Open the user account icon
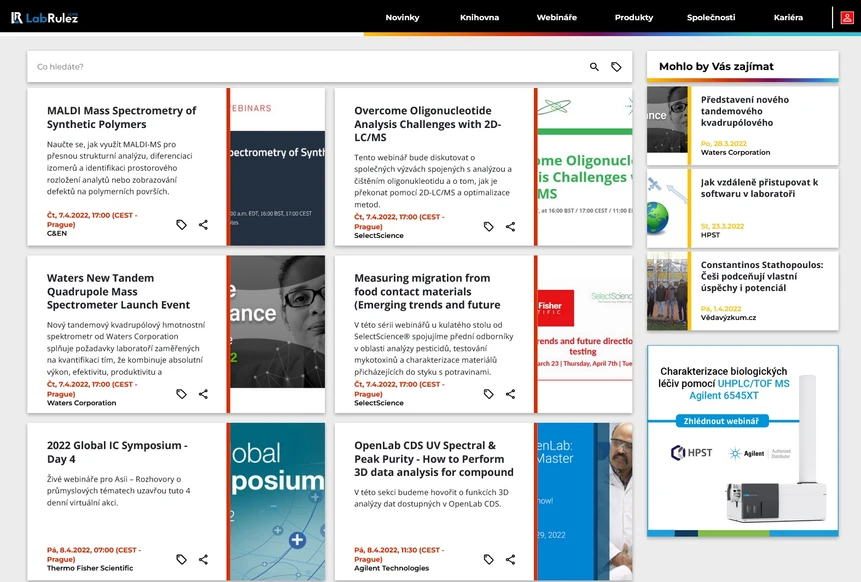This screenshot has width=861, height=582. point(847,18)
